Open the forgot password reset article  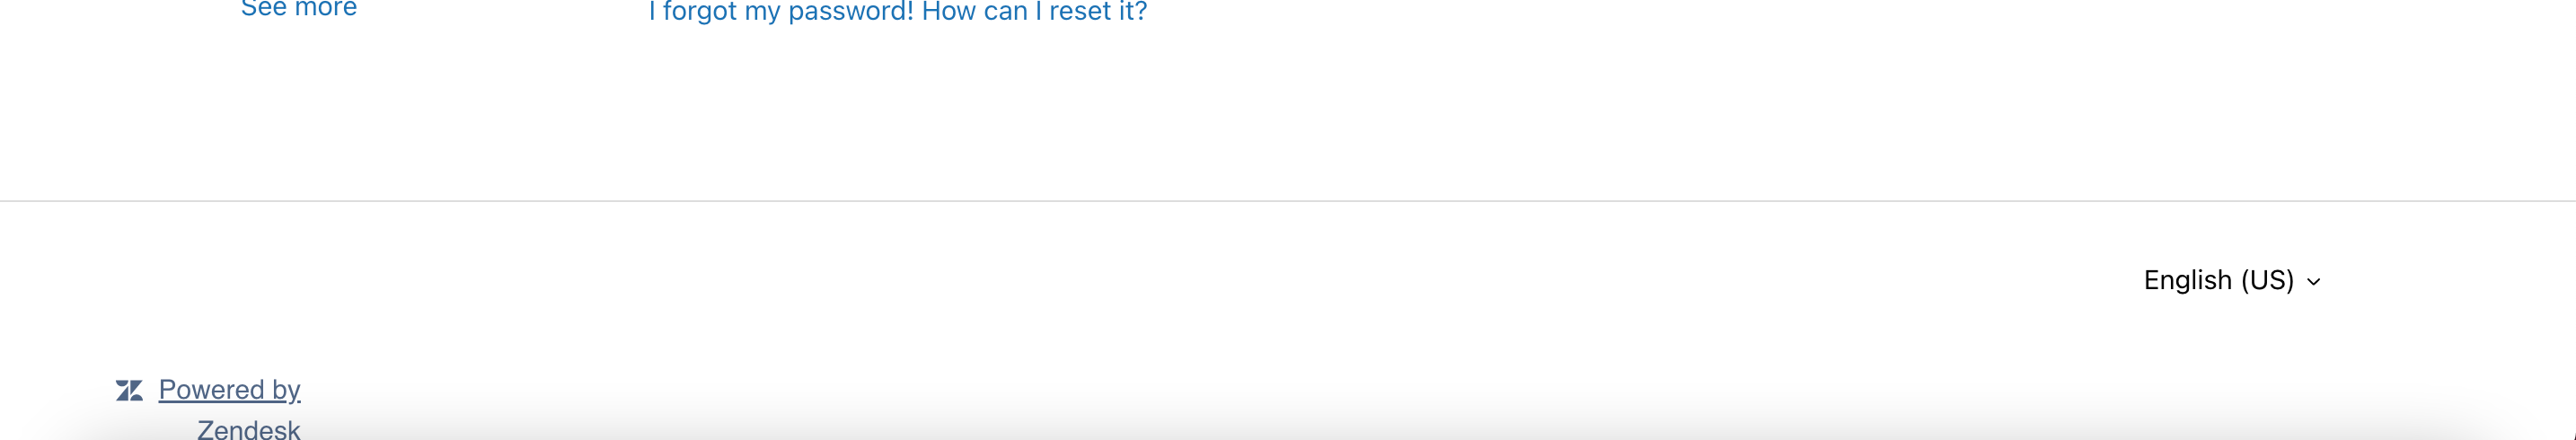pos(897,12)
